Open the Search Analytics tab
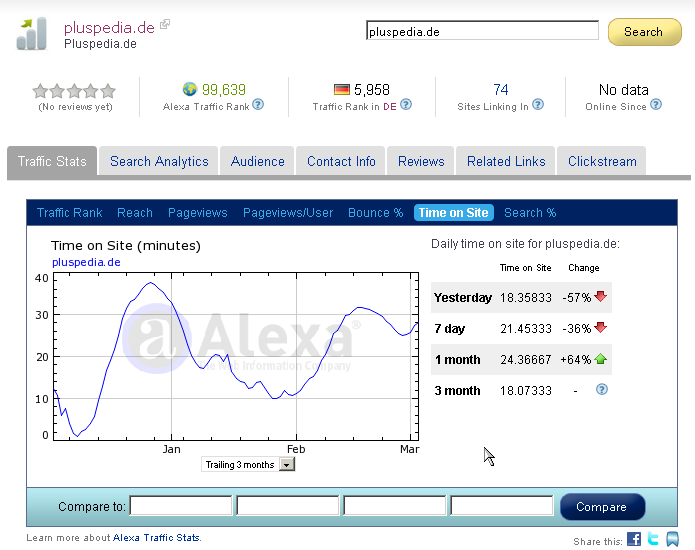The width and height of the screenshot is (695, 550). coord(159,161)
